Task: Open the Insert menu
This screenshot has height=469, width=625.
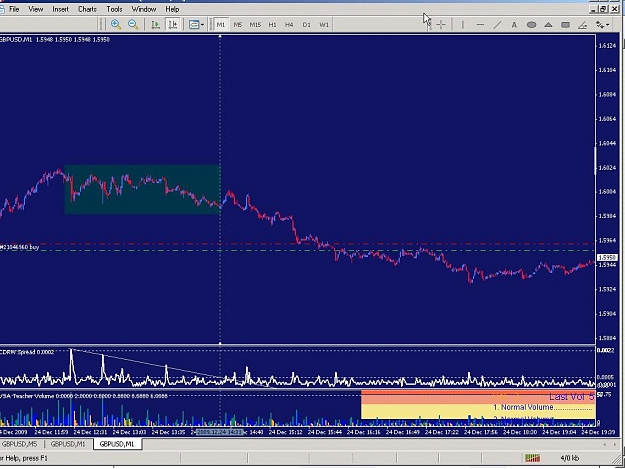Action: [61, 9]
